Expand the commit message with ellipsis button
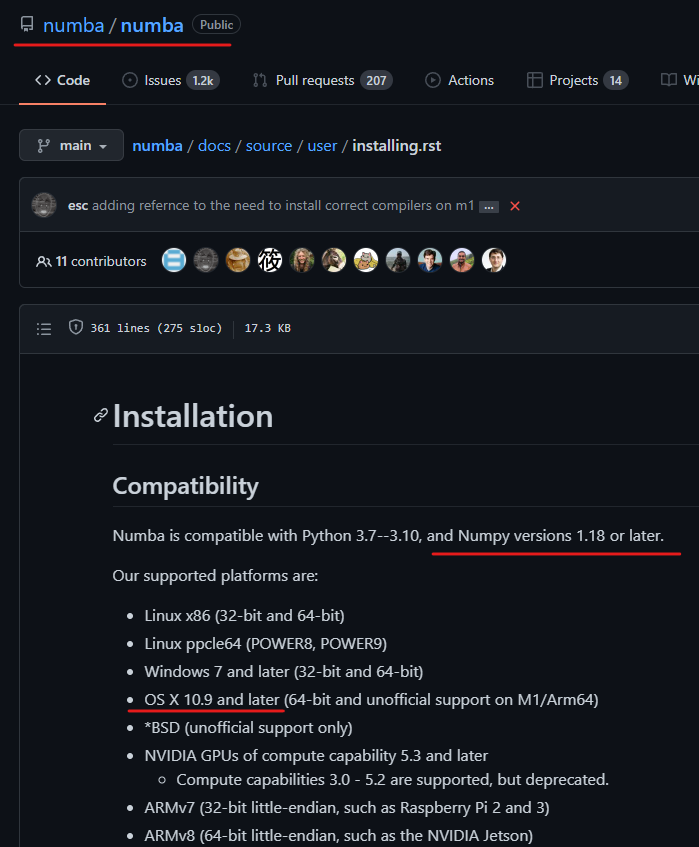This screenshot has width=699, height=847. point(488,205)
